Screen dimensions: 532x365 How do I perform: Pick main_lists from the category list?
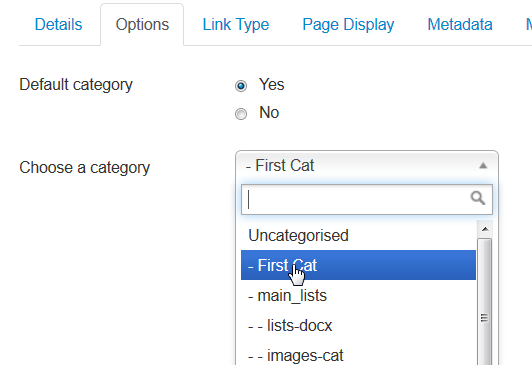pos(358,295)
